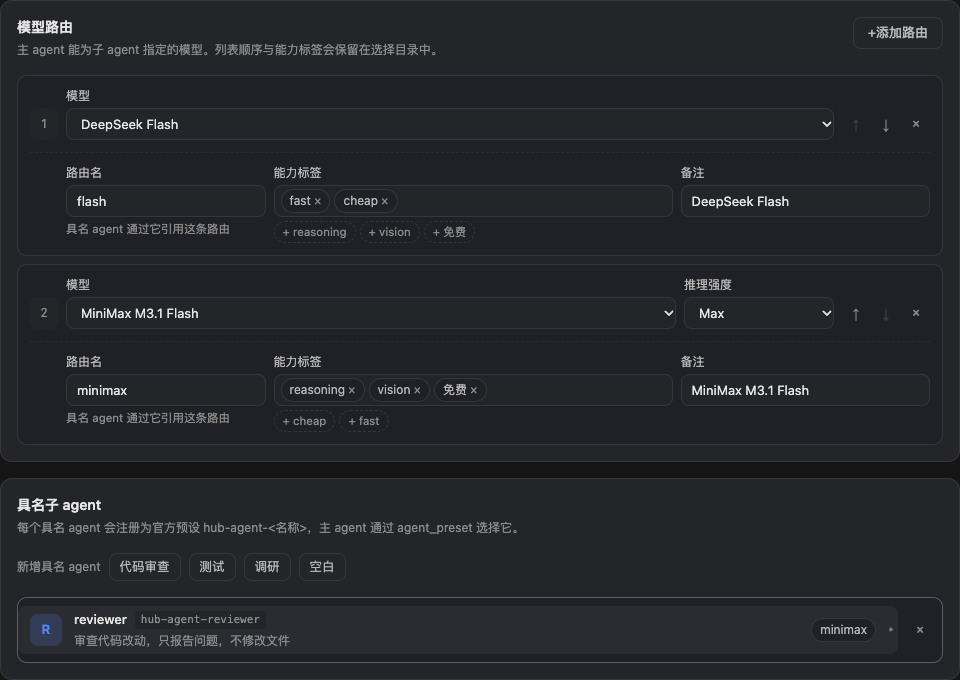
Task: Remove 免费 tag from minimax route
Action: (473, 390)
